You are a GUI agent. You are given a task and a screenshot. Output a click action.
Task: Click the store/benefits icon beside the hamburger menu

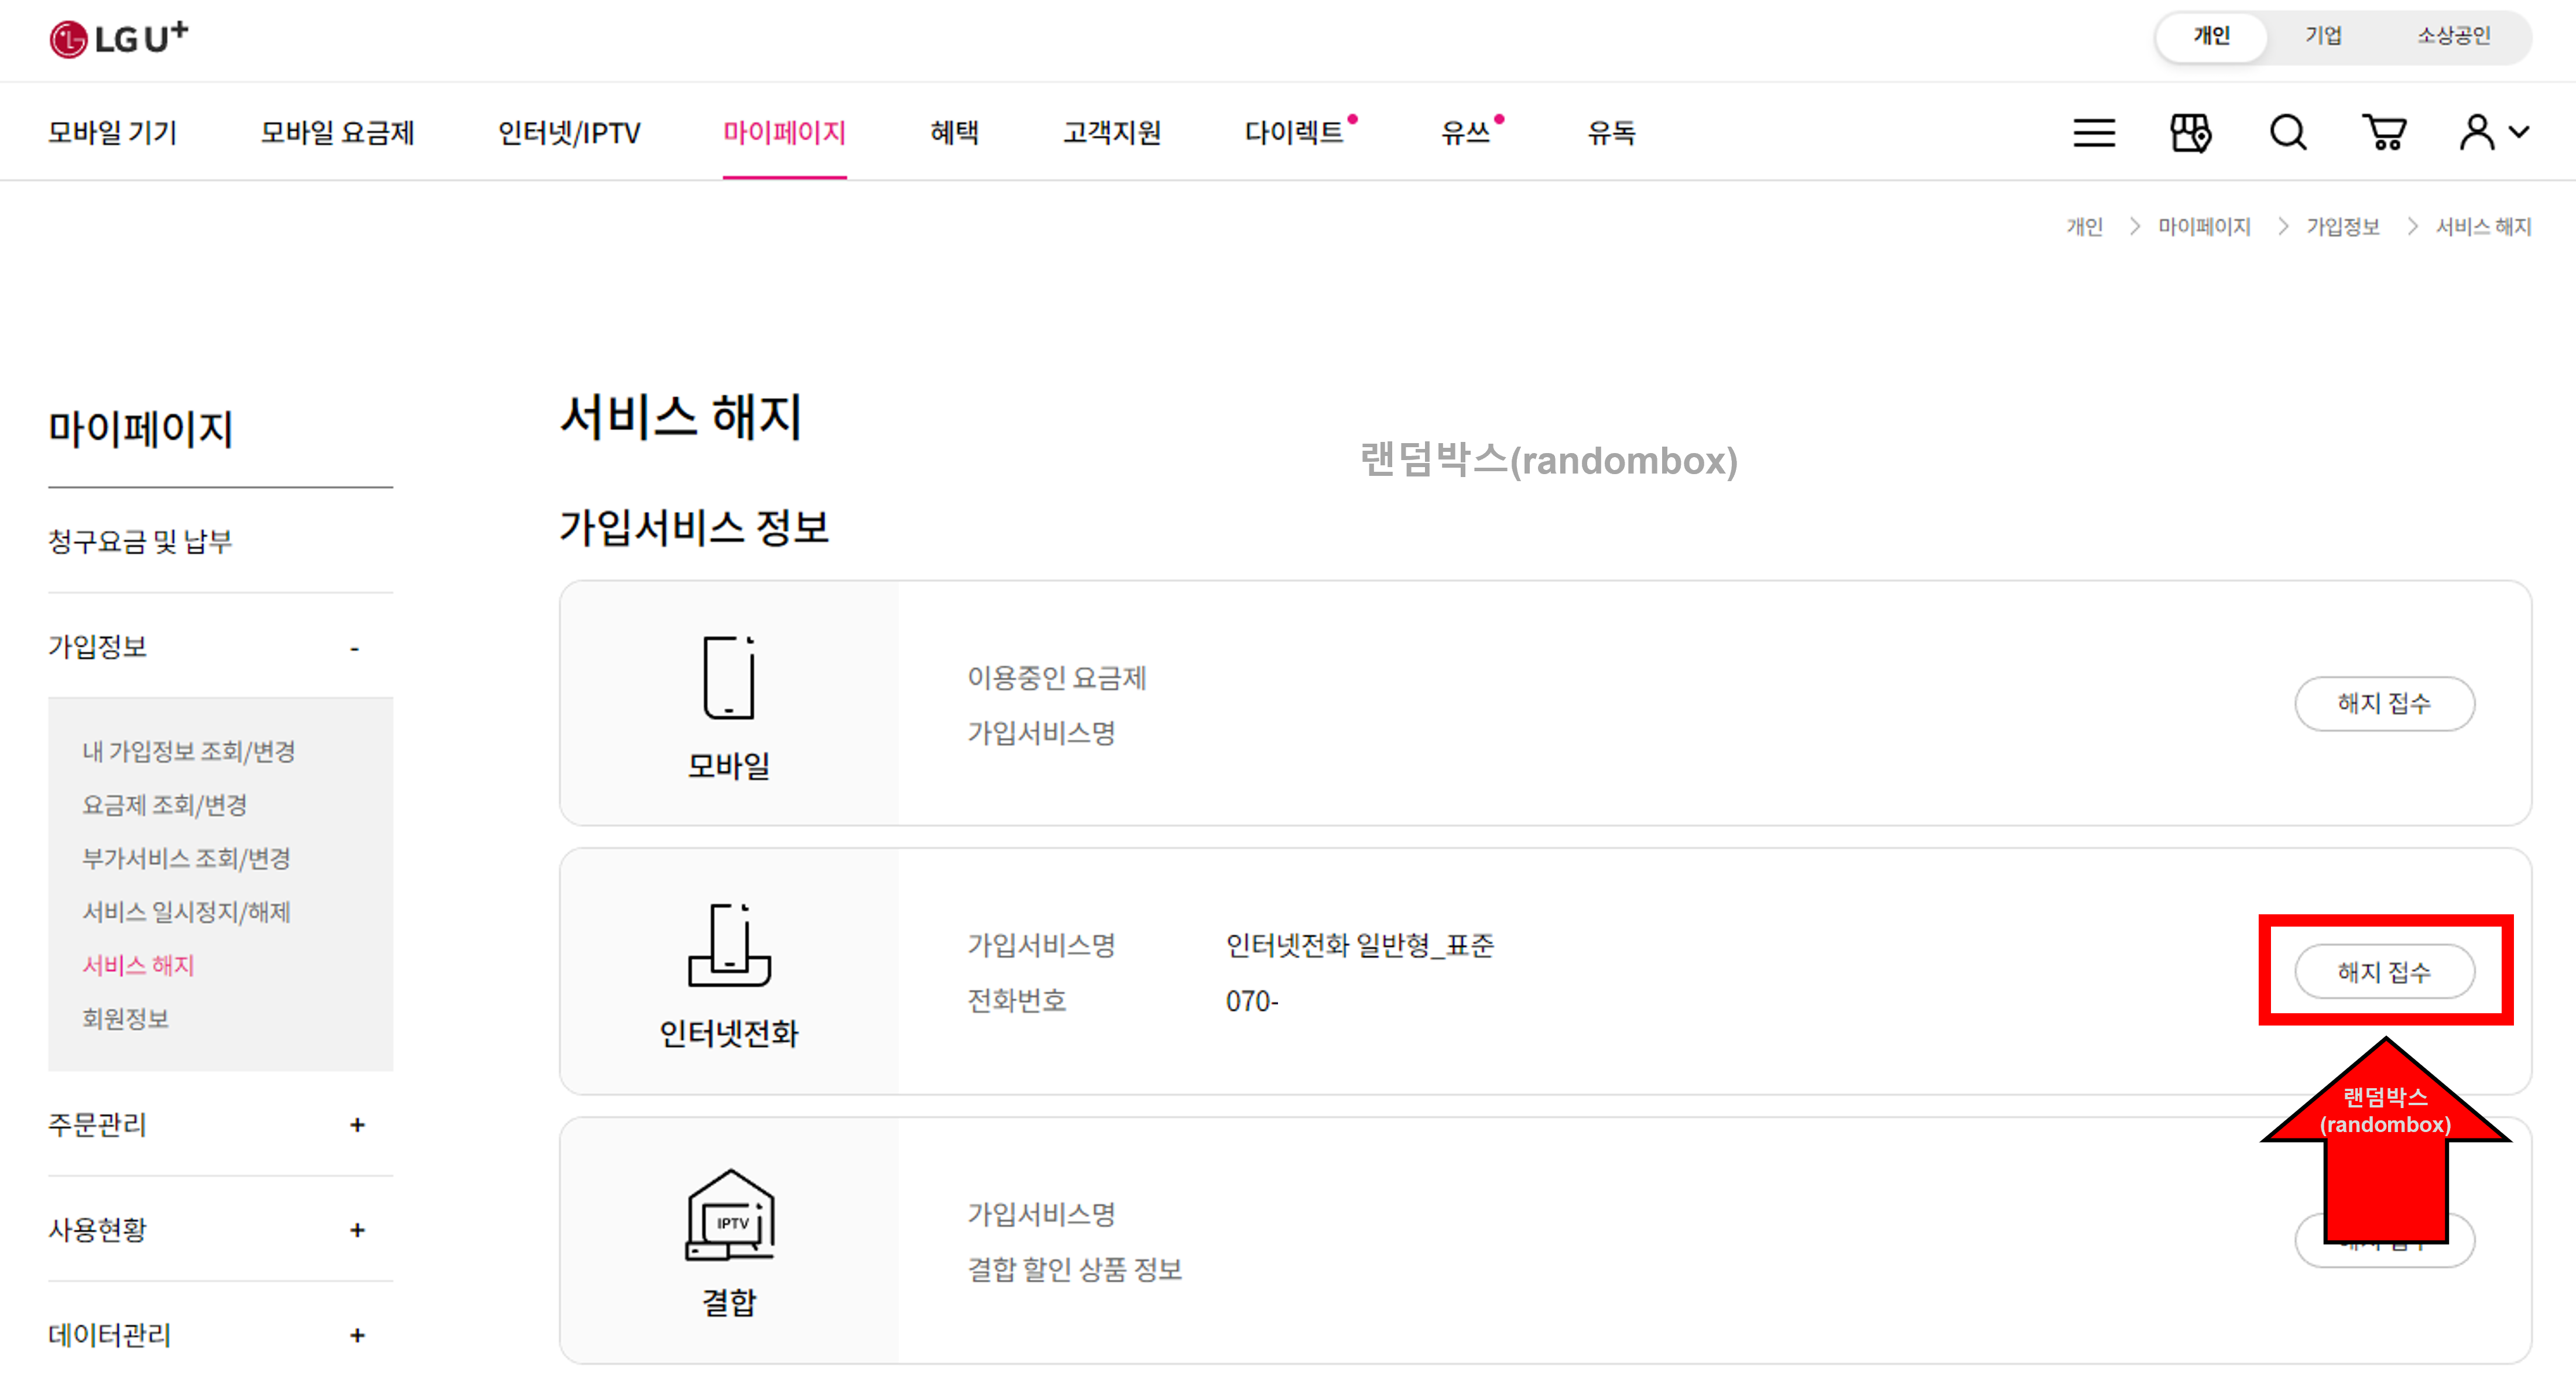(x=2190, y=132)
